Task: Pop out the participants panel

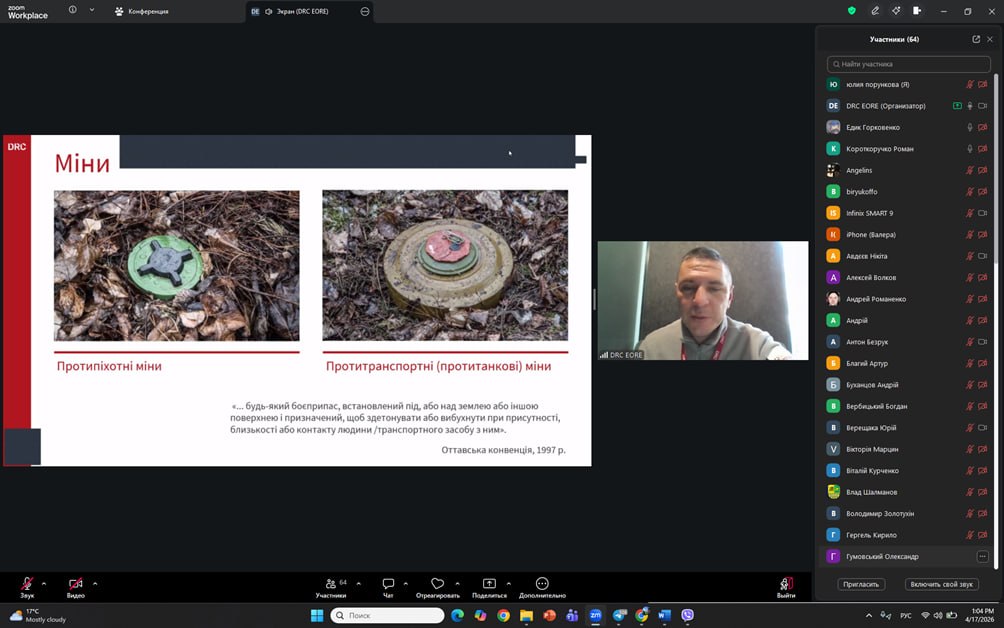Action: [x=976, y=39]
